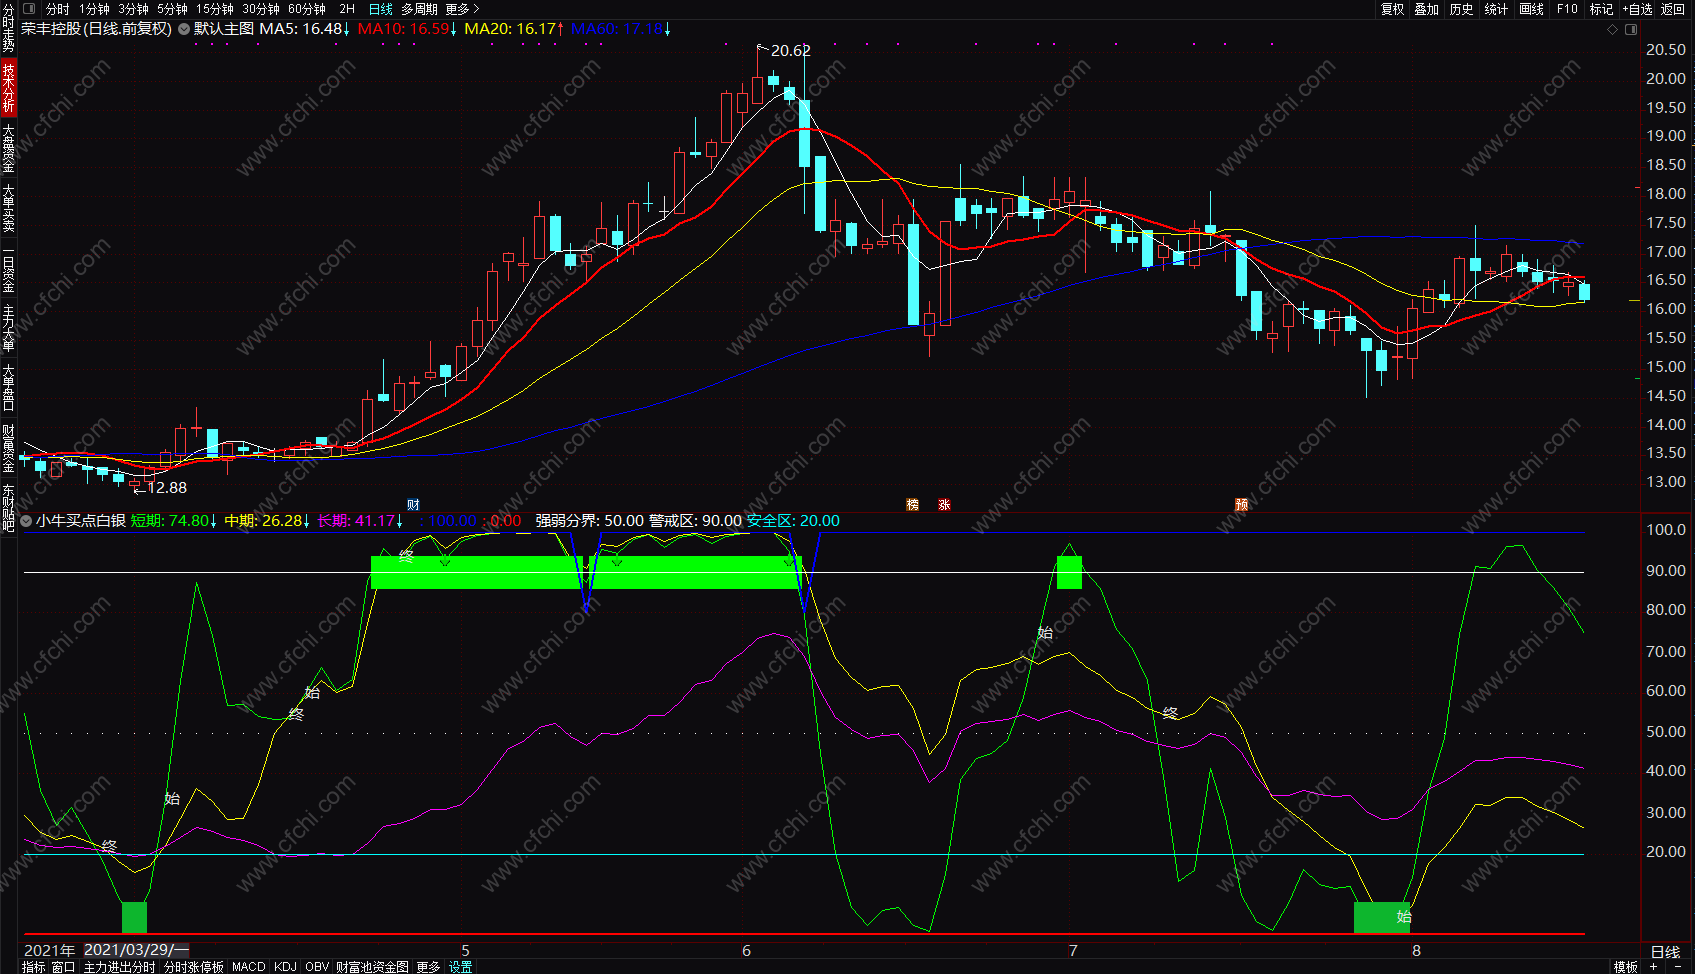Open 模板 template button
This screenshot has width=1695, height=974.
click(1626, 967)
